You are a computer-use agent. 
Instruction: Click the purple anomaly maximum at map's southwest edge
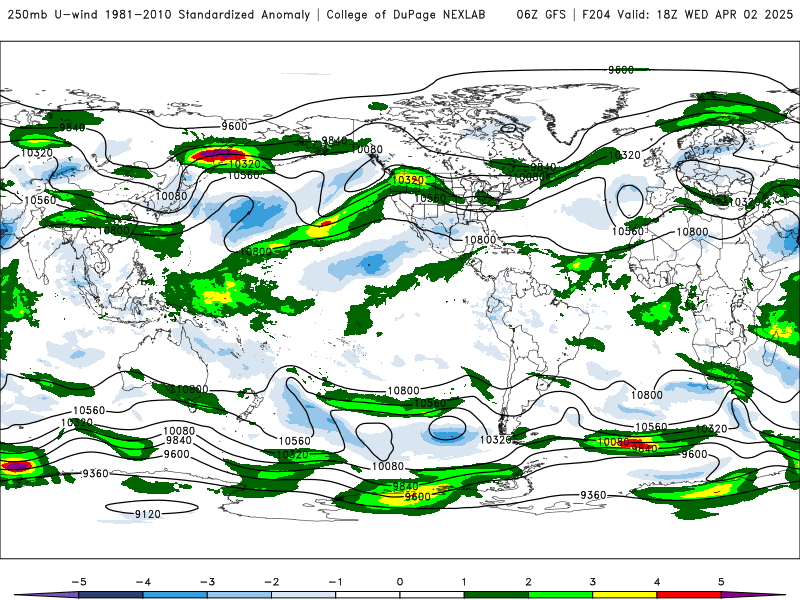(x=16, y=465)
